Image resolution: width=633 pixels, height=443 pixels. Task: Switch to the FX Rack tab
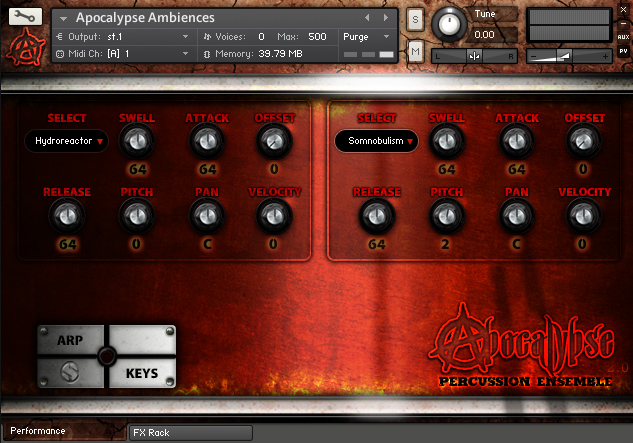pos(191,433)
